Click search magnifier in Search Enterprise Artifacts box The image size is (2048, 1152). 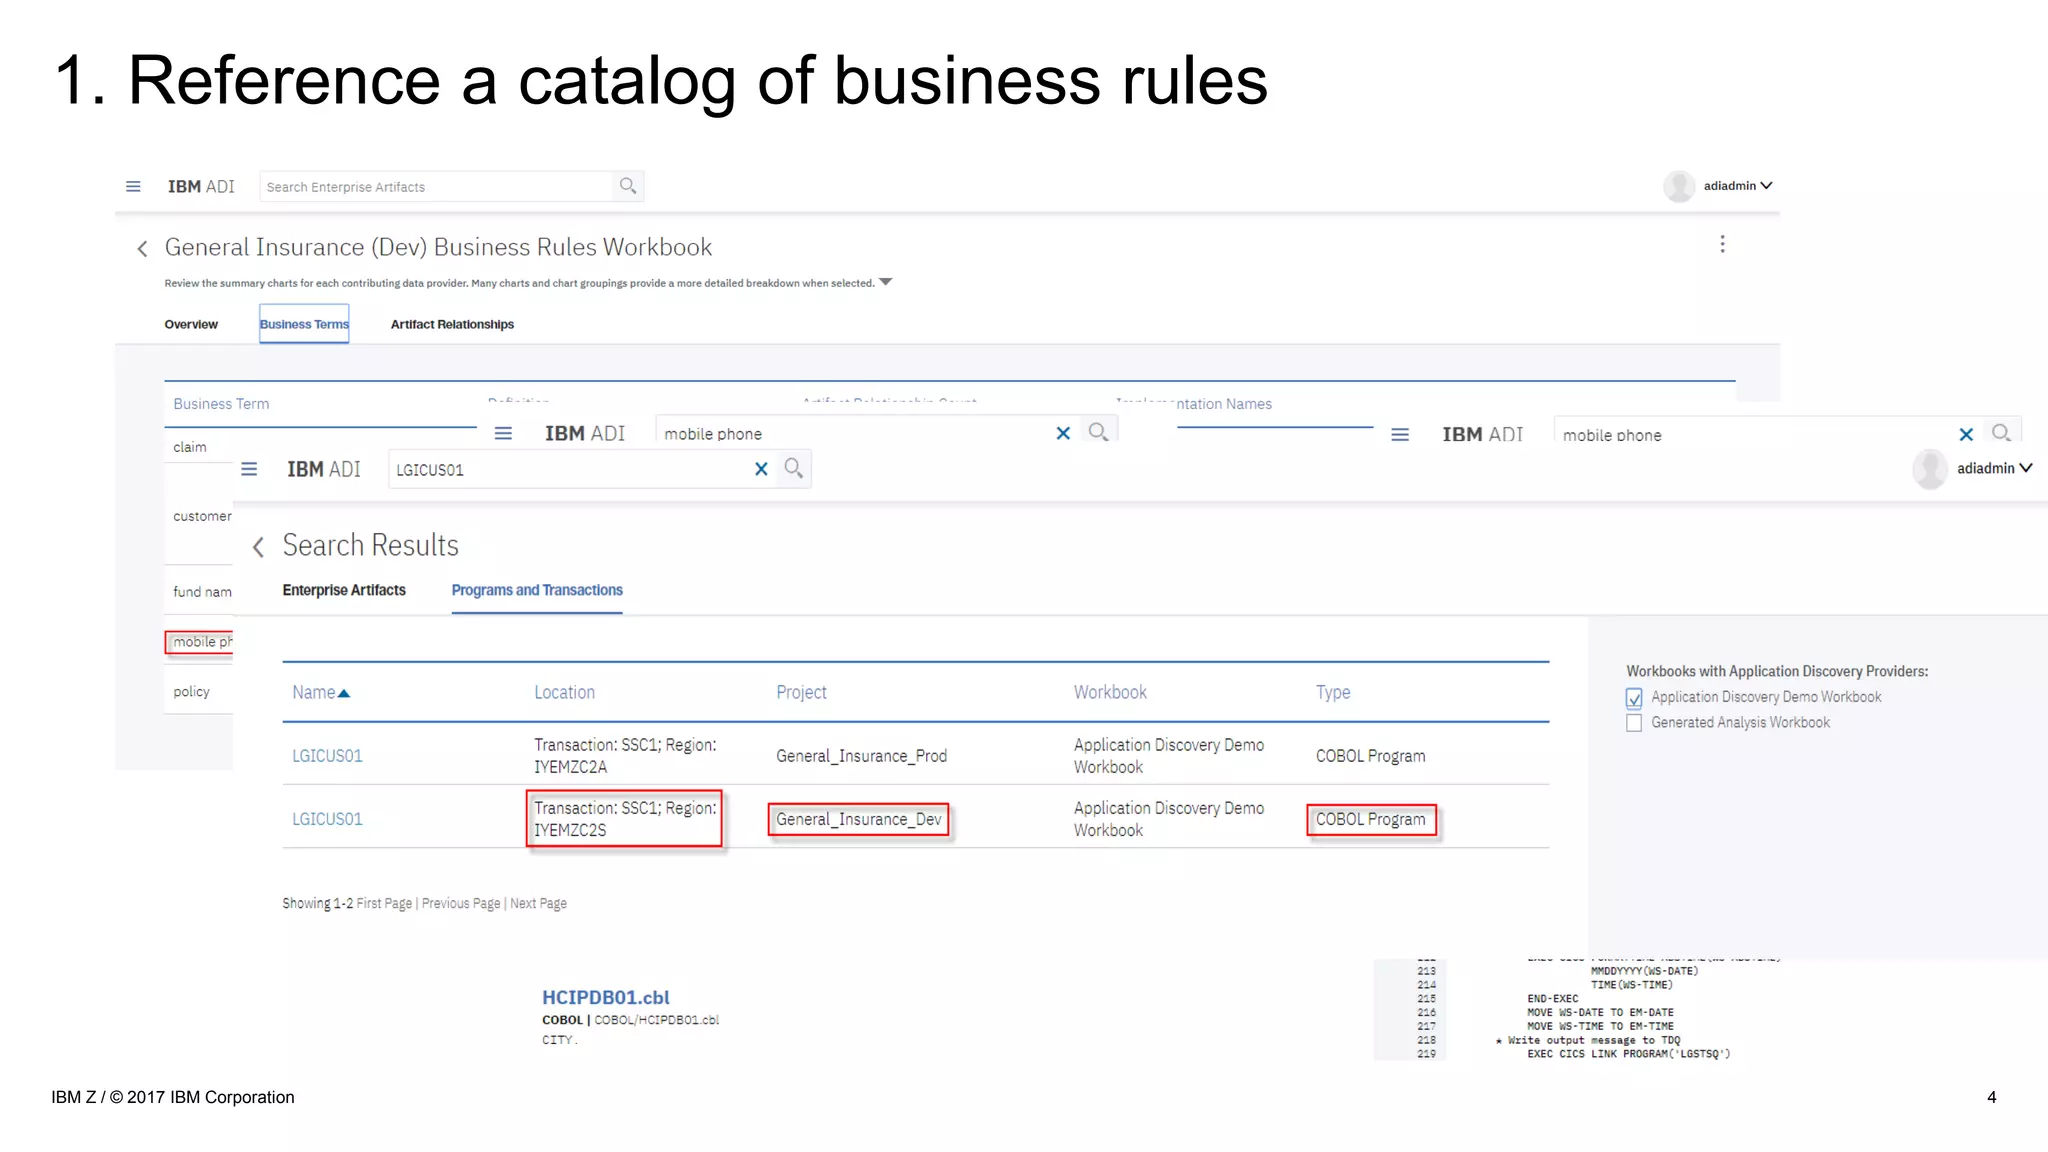628,186
